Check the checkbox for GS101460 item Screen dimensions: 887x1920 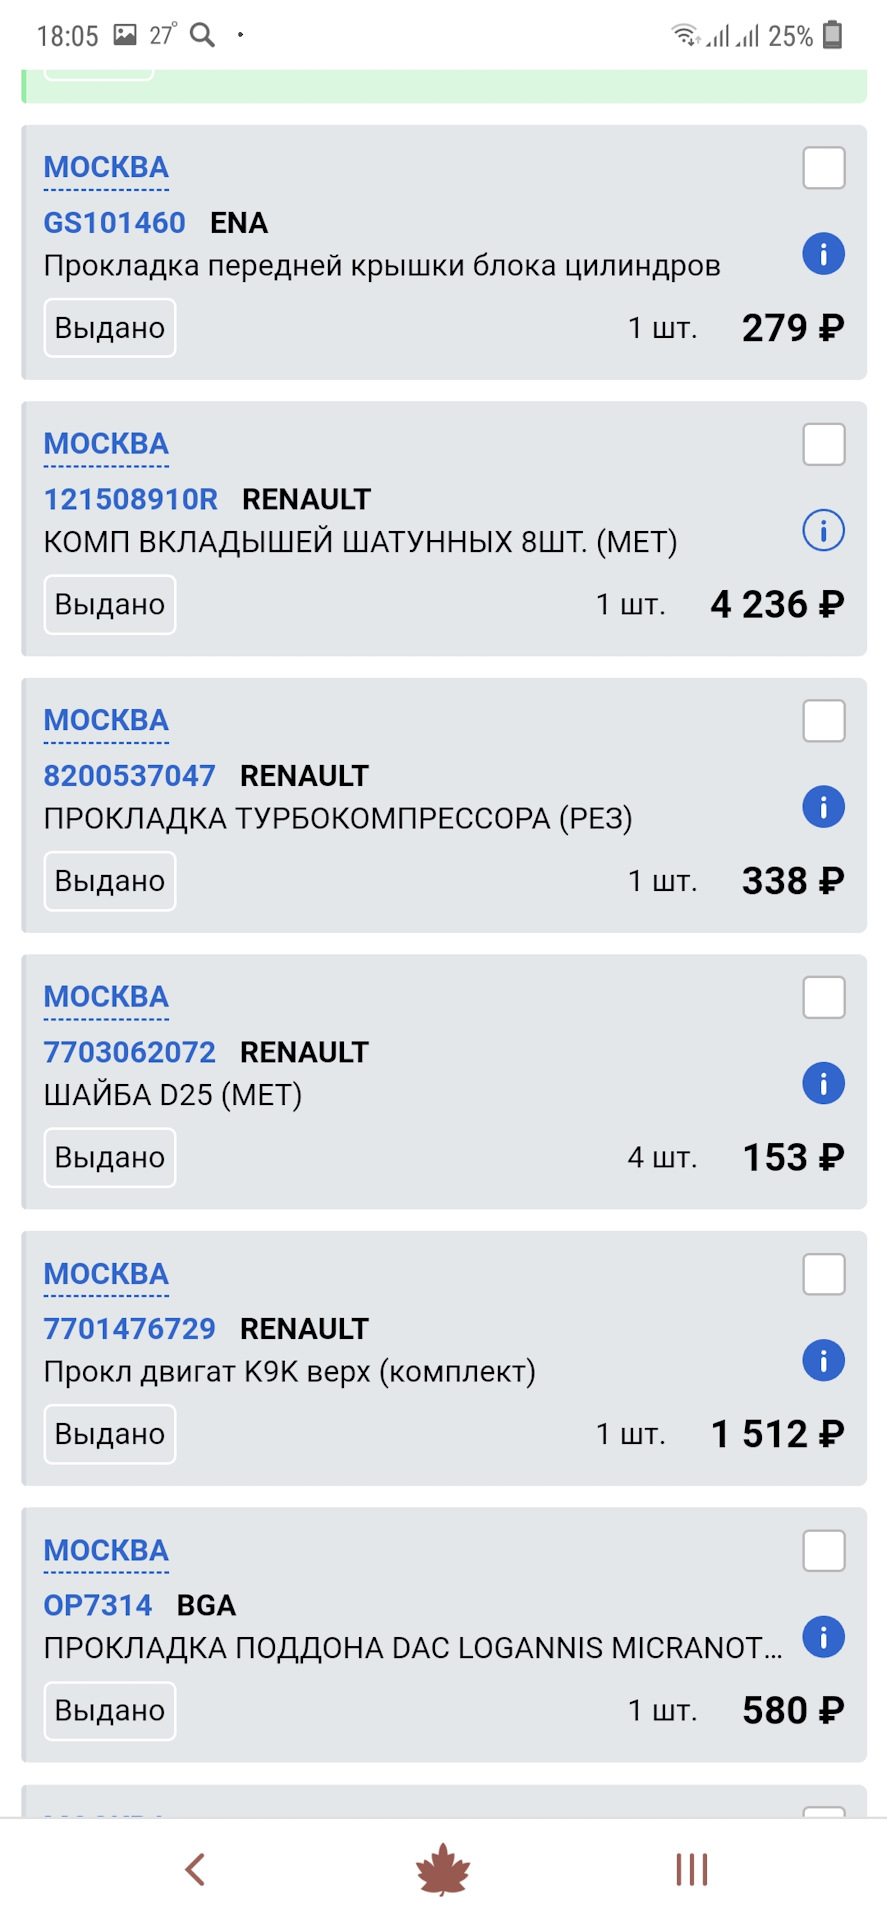click(x=823, y=168)
